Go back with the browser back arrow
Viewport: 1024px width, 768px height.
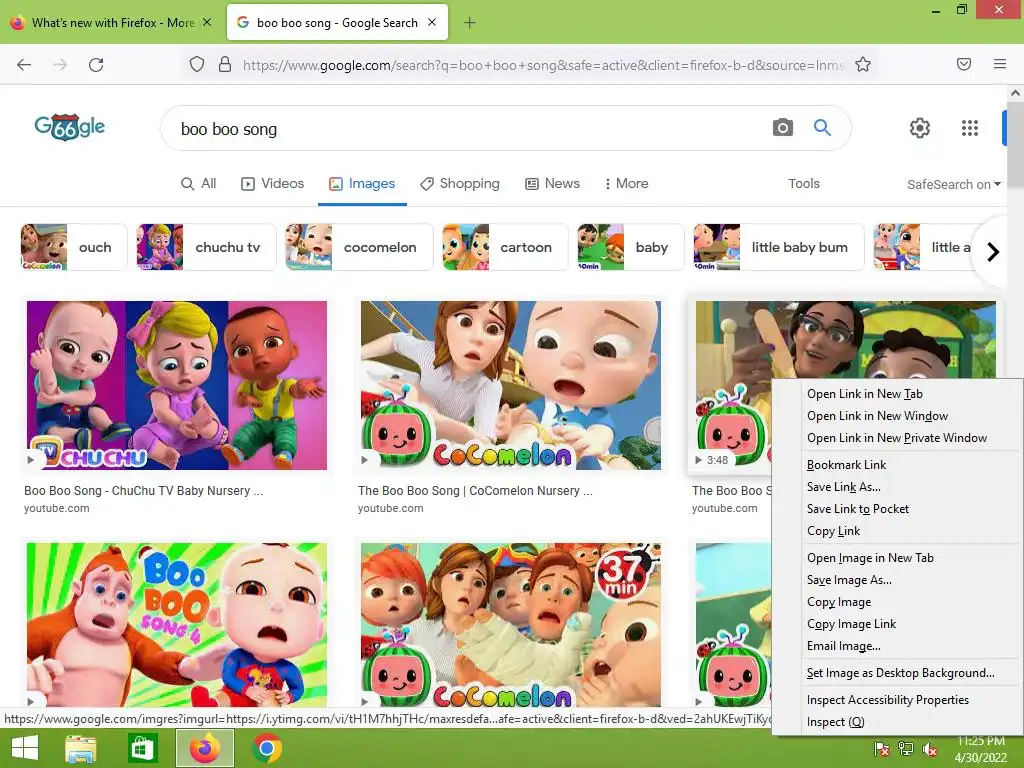click(24, 65)
